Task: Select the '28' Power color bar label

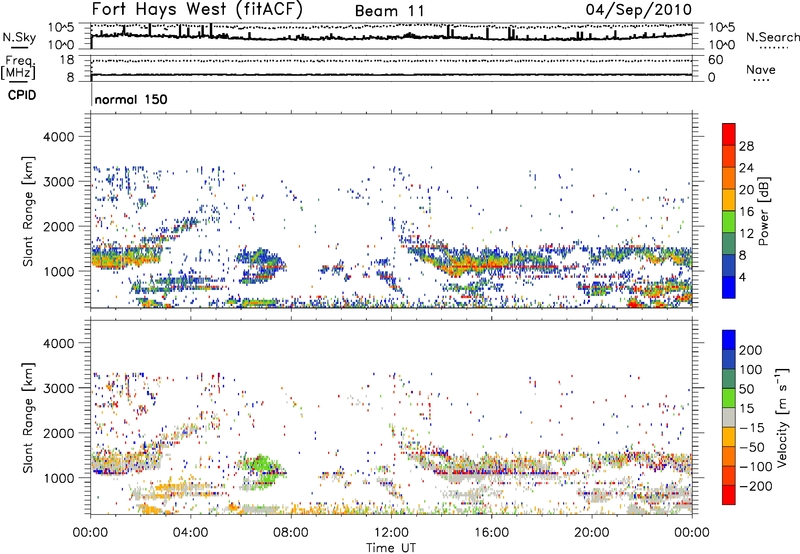Action: pyautogui.click(x=746, y=146)
